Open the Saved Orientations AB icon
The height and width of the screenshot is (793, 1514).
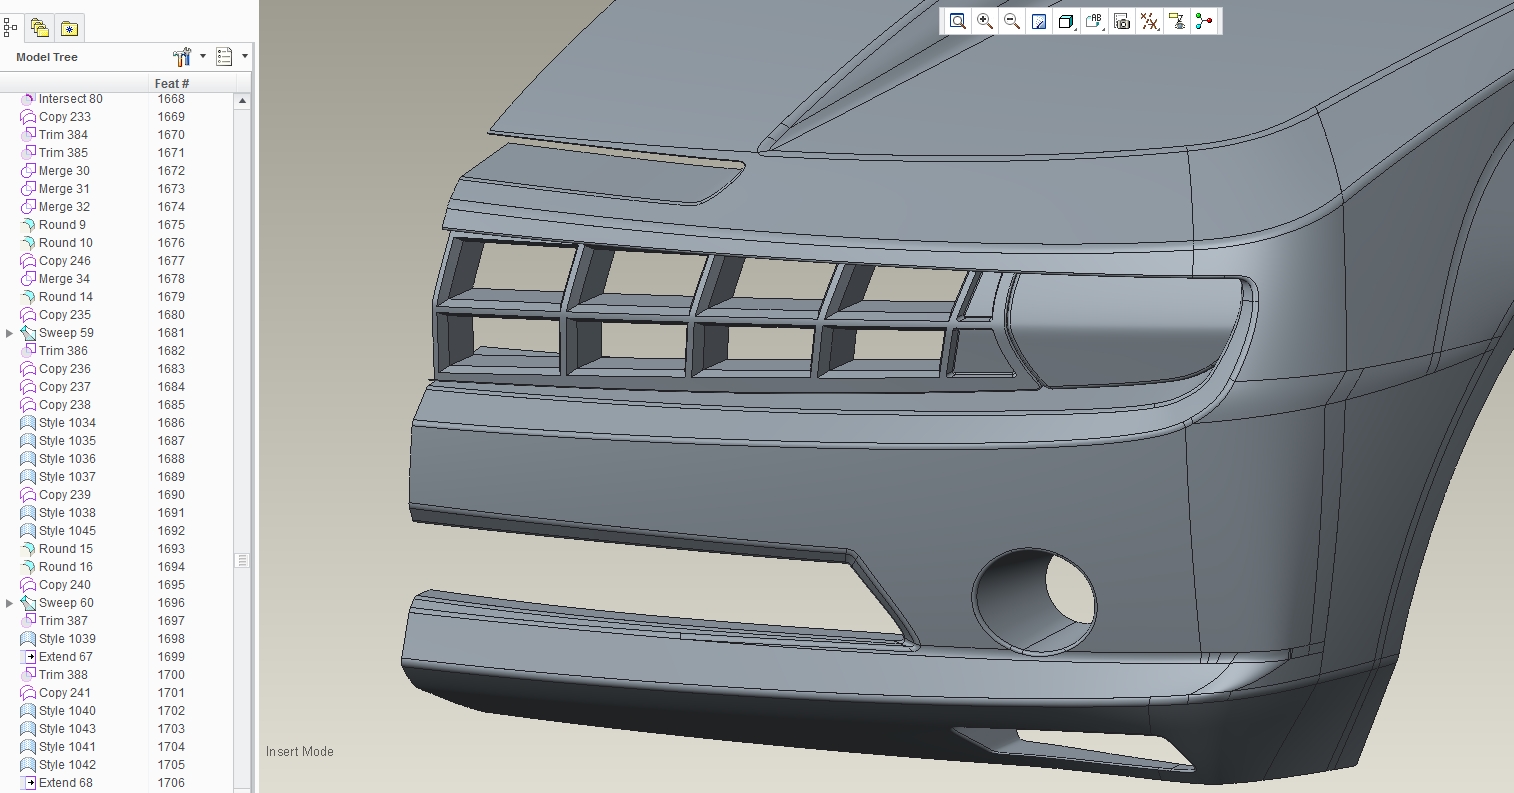click(1094, 21)
